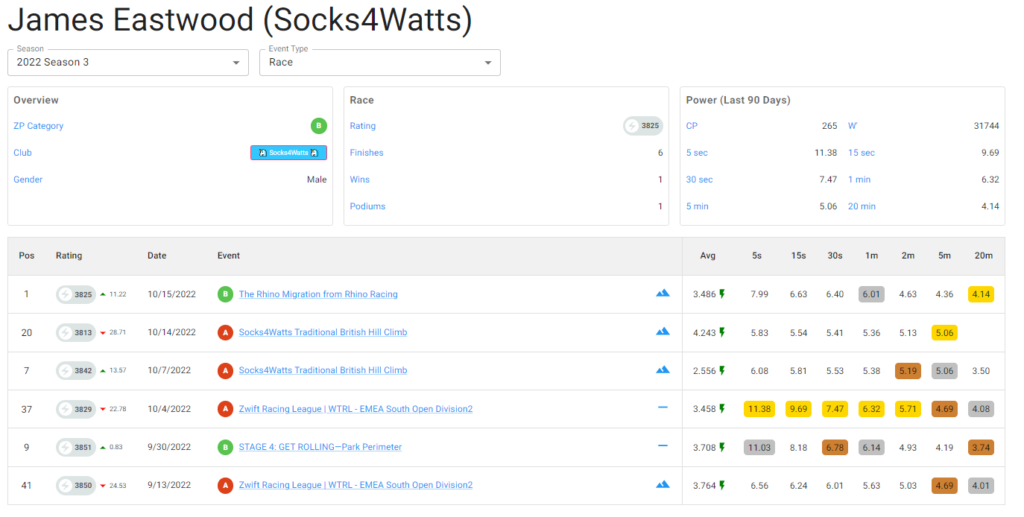The image size is (1024, 517).
Task: Click the lightning bolt icon next to 3.486 average
Action: pos(722,294)
